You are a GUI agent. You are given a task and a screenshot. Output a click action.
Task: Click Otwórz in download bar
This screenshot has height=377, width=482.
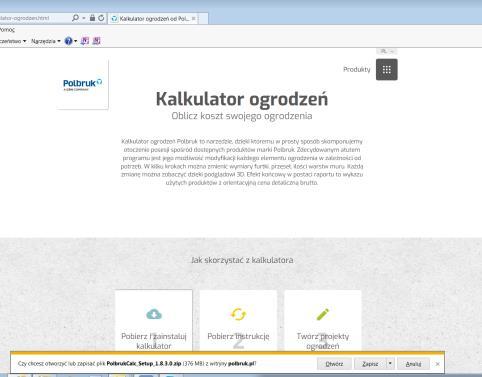(x=334, y=364)
